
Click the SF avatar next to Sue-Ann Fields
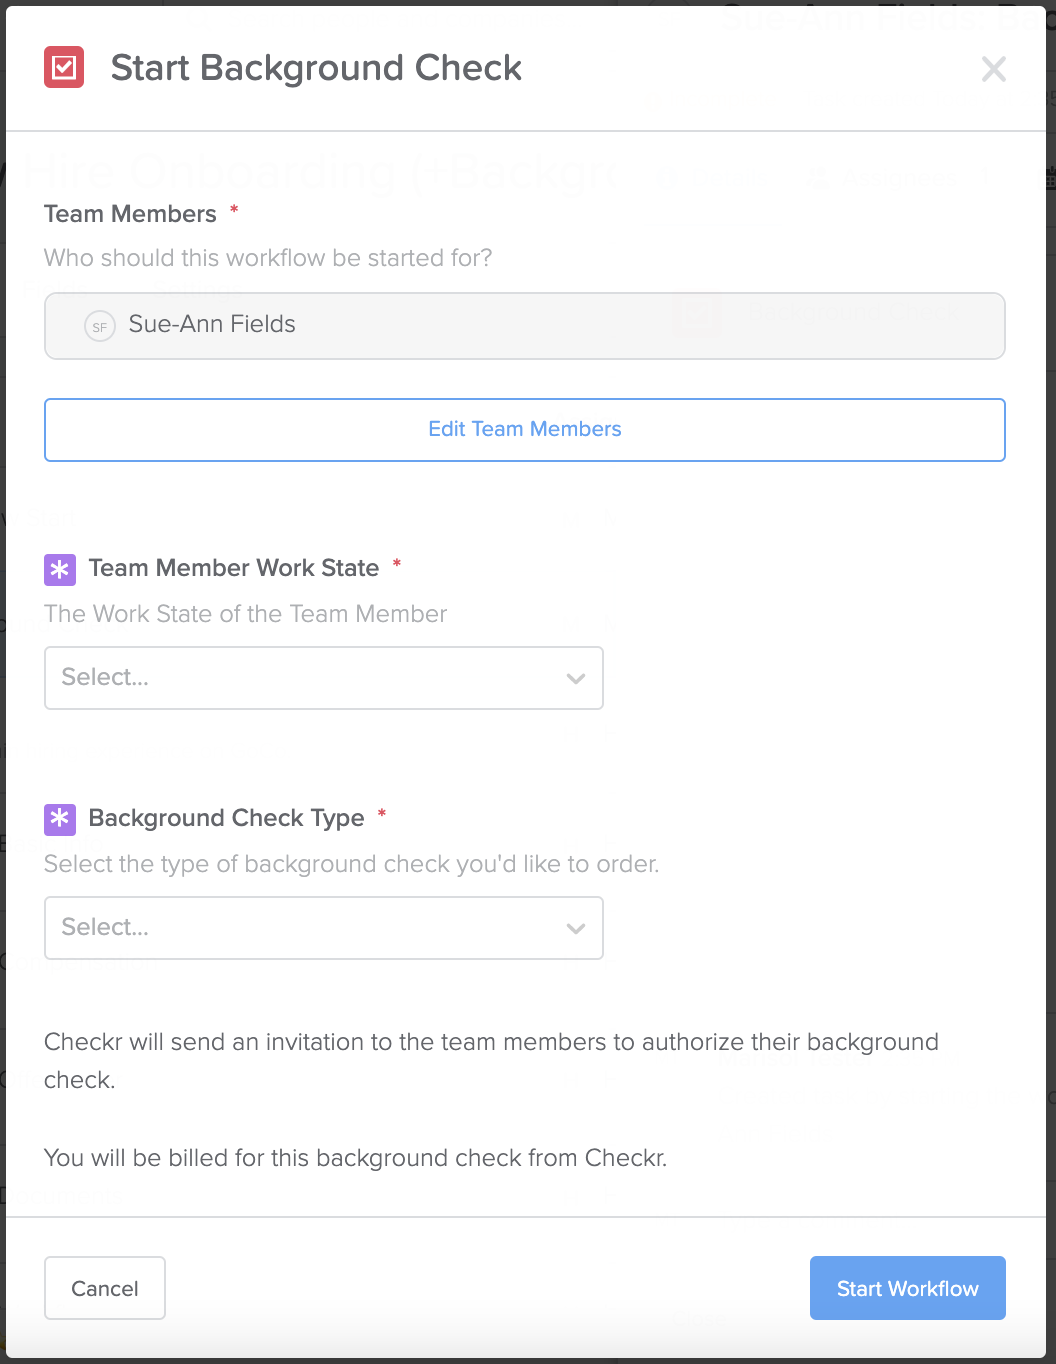coord(99,326)
